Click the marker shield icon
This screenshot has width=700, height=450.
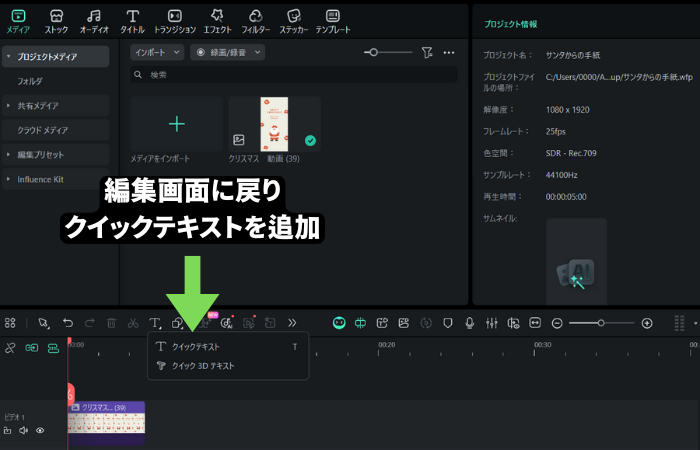448,323
